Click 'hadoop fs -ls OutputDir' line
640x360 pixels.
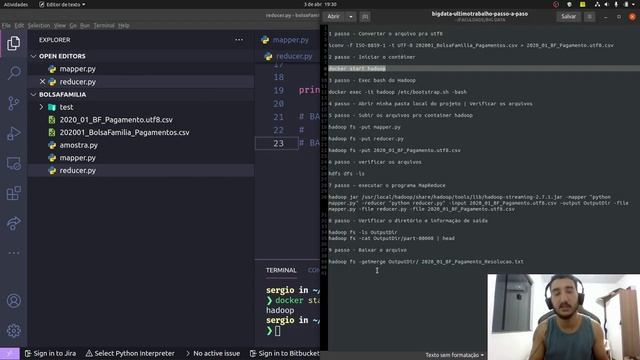(363, 232)
